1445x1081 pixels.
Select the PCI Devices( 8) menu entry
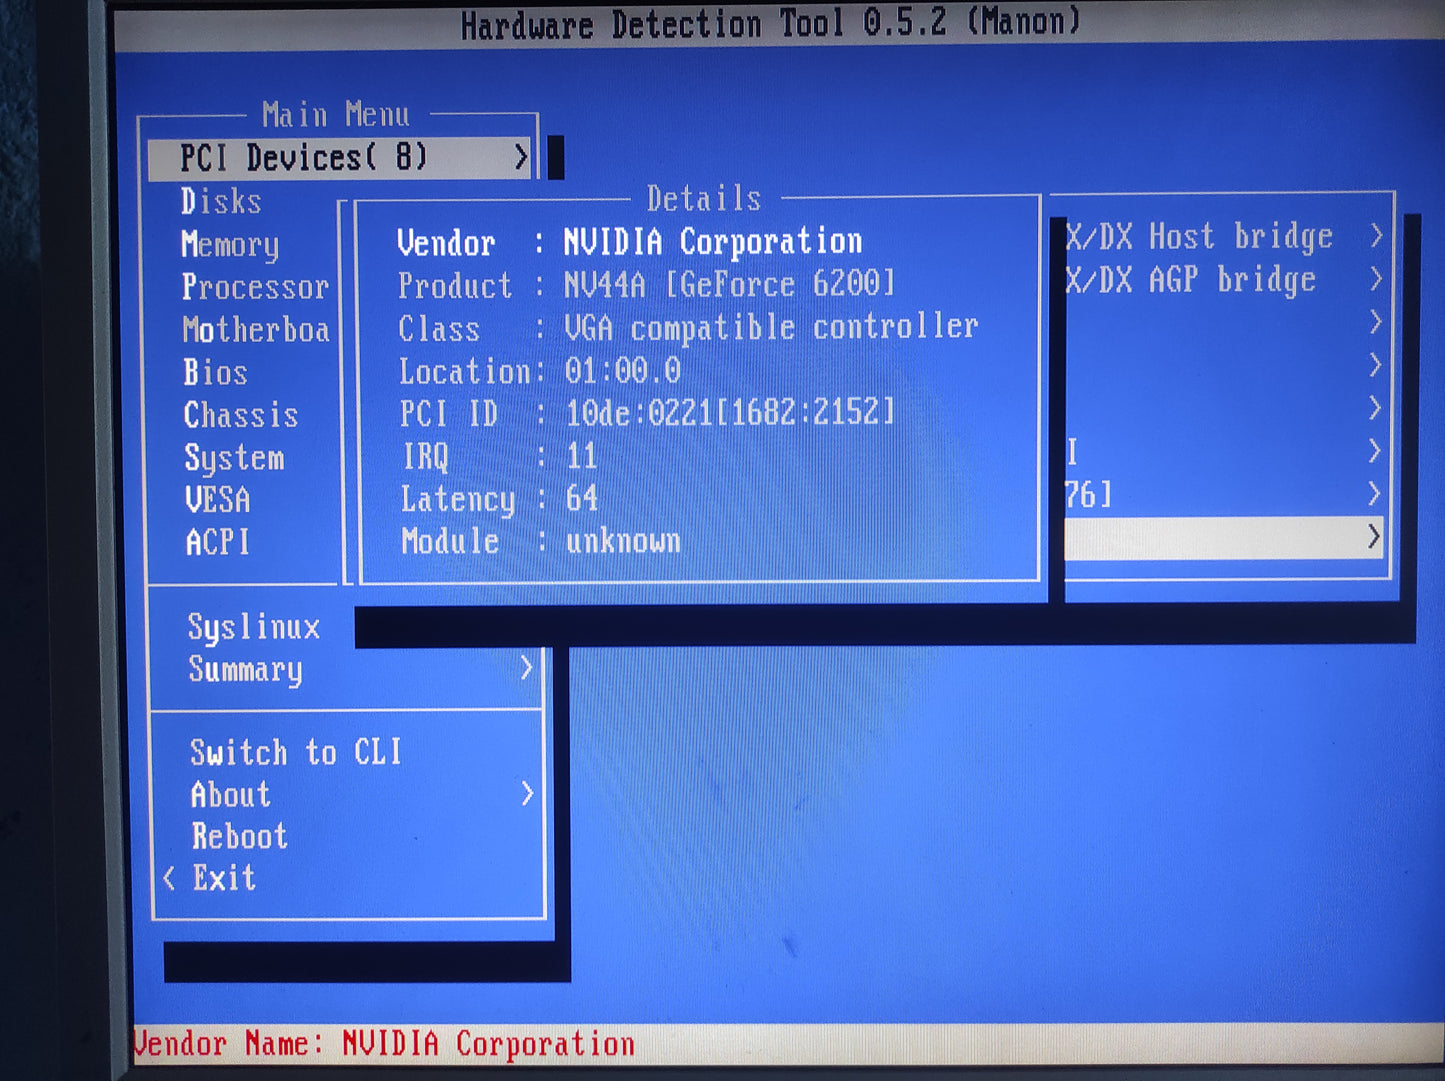click(x=340, y=158)
